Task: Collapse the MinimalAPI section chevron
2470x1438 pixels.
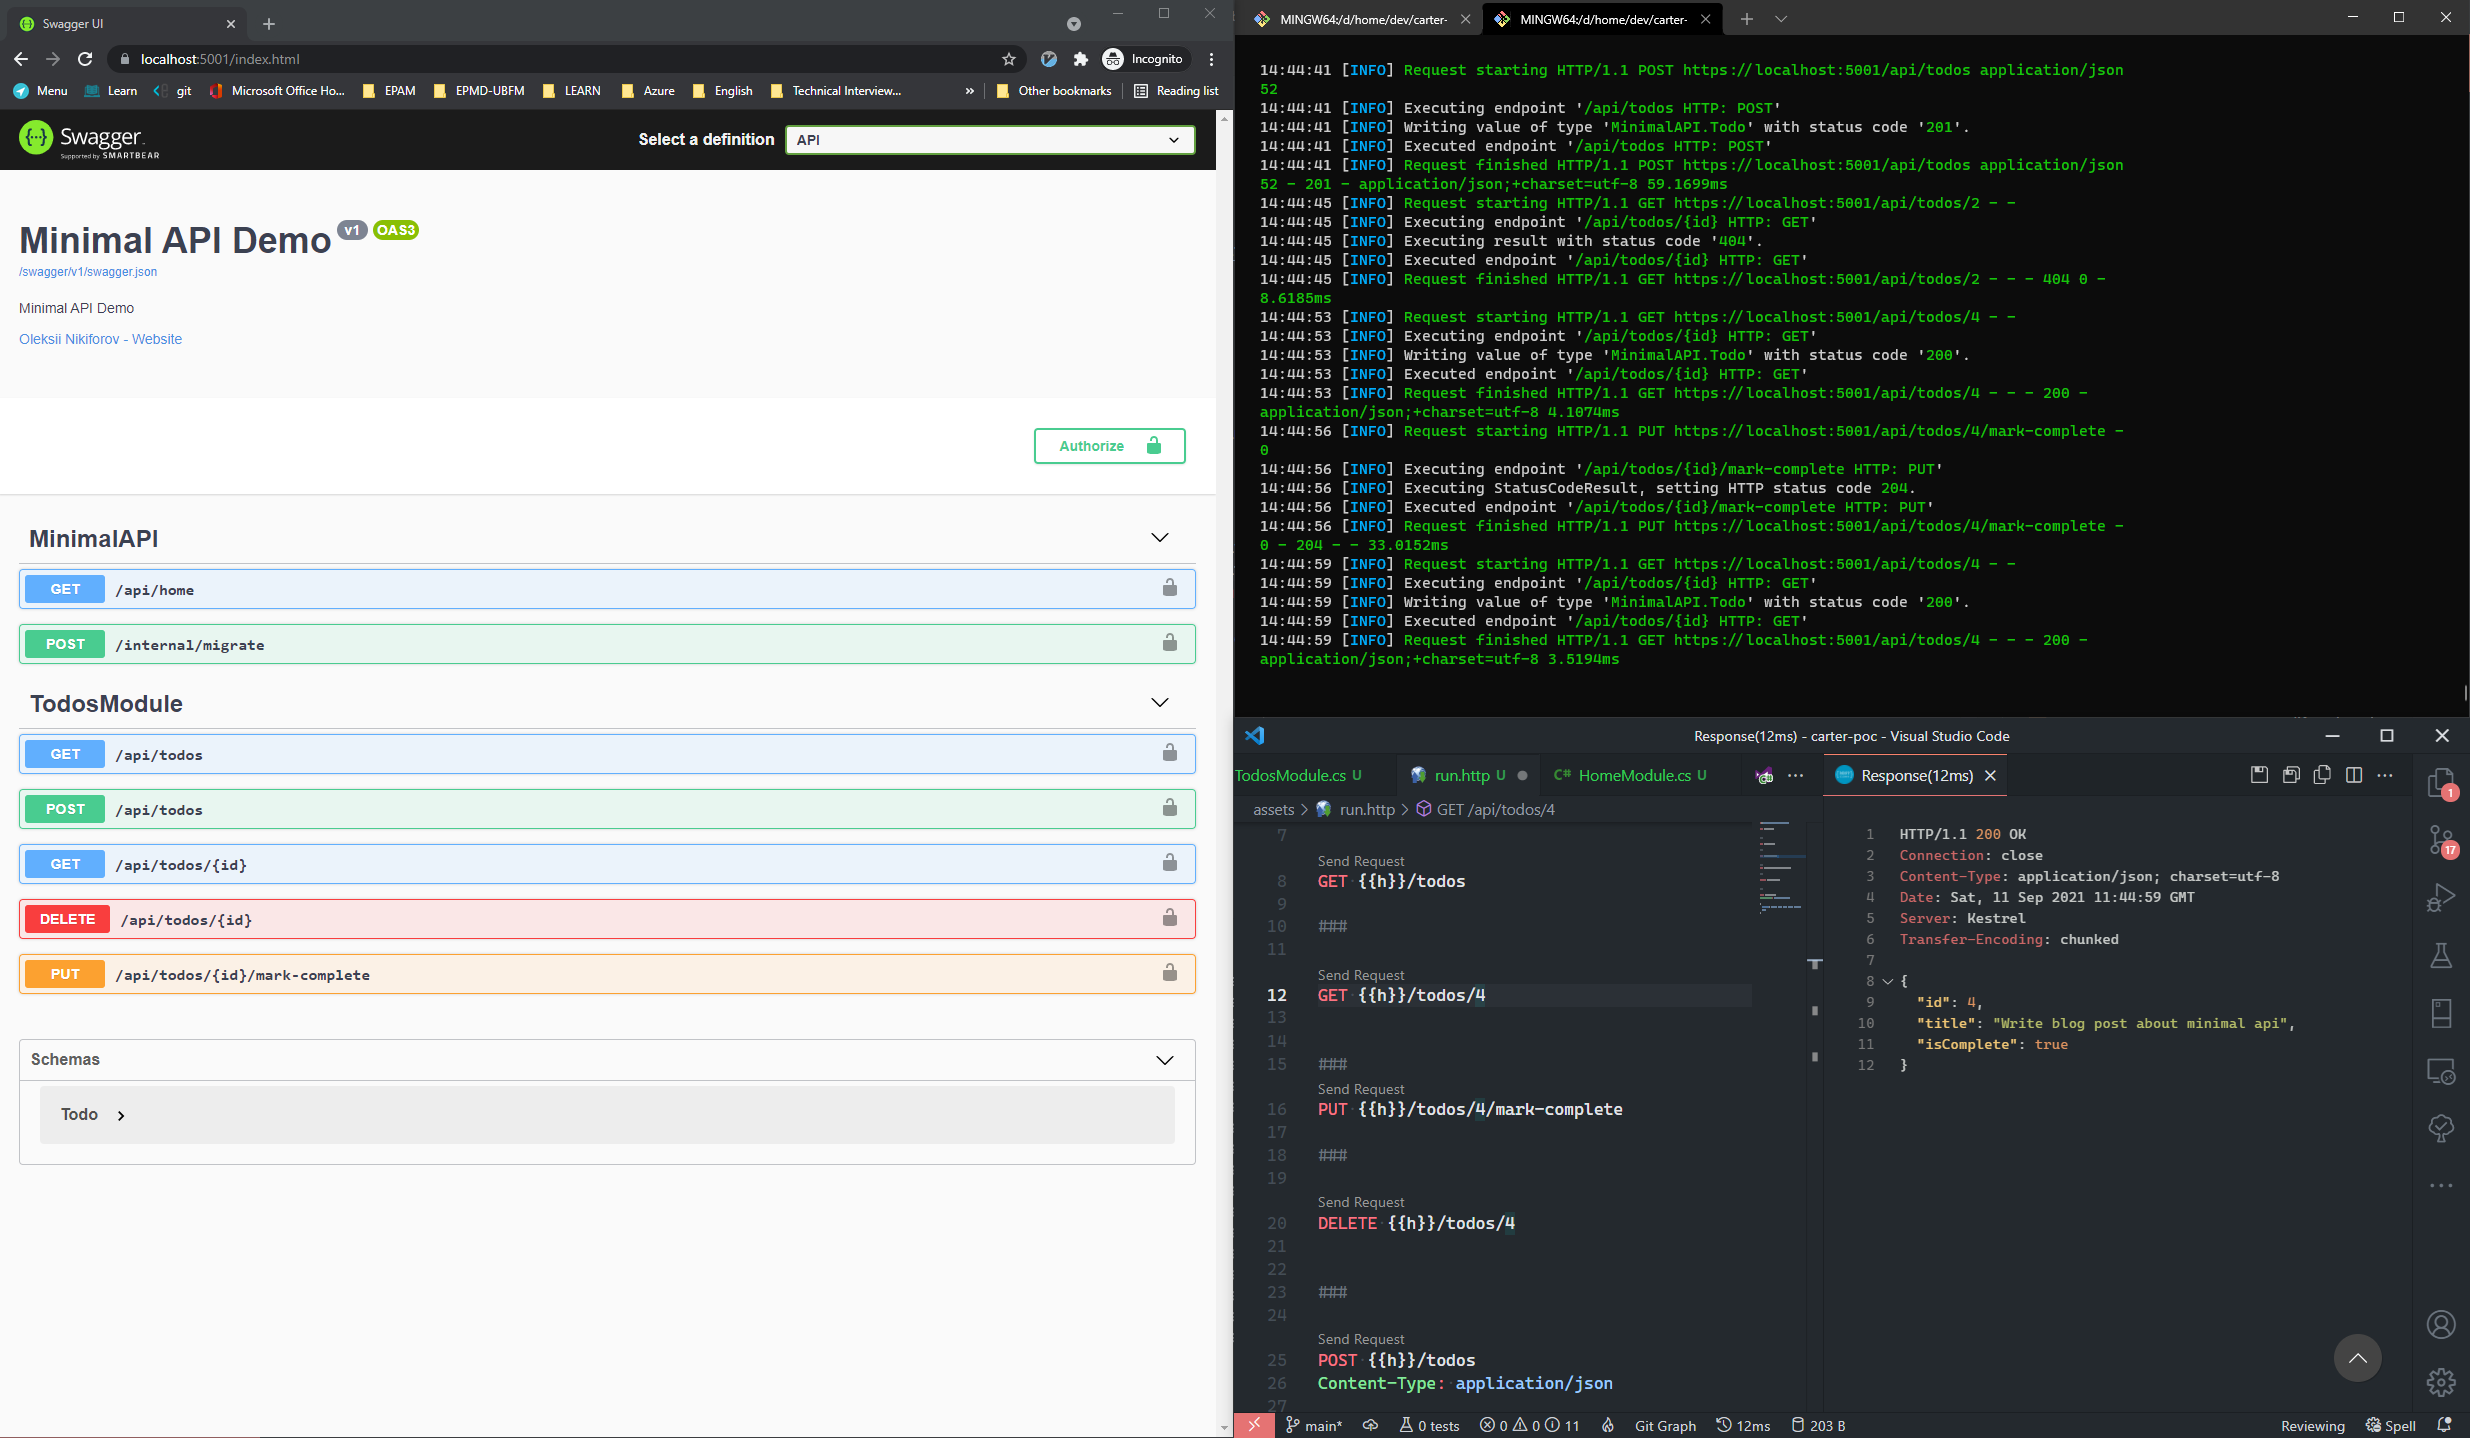Action: (x=1161, y=538)
